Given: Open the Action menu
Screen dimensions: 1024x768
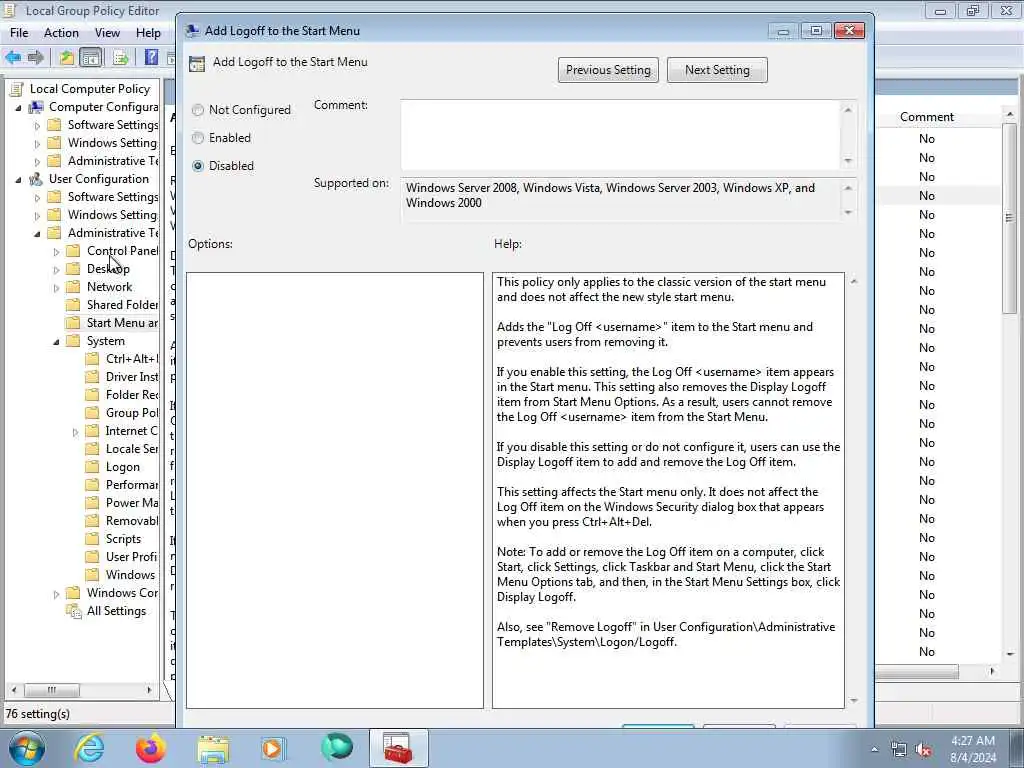Looking at the screenshot, I should (61, 33).
